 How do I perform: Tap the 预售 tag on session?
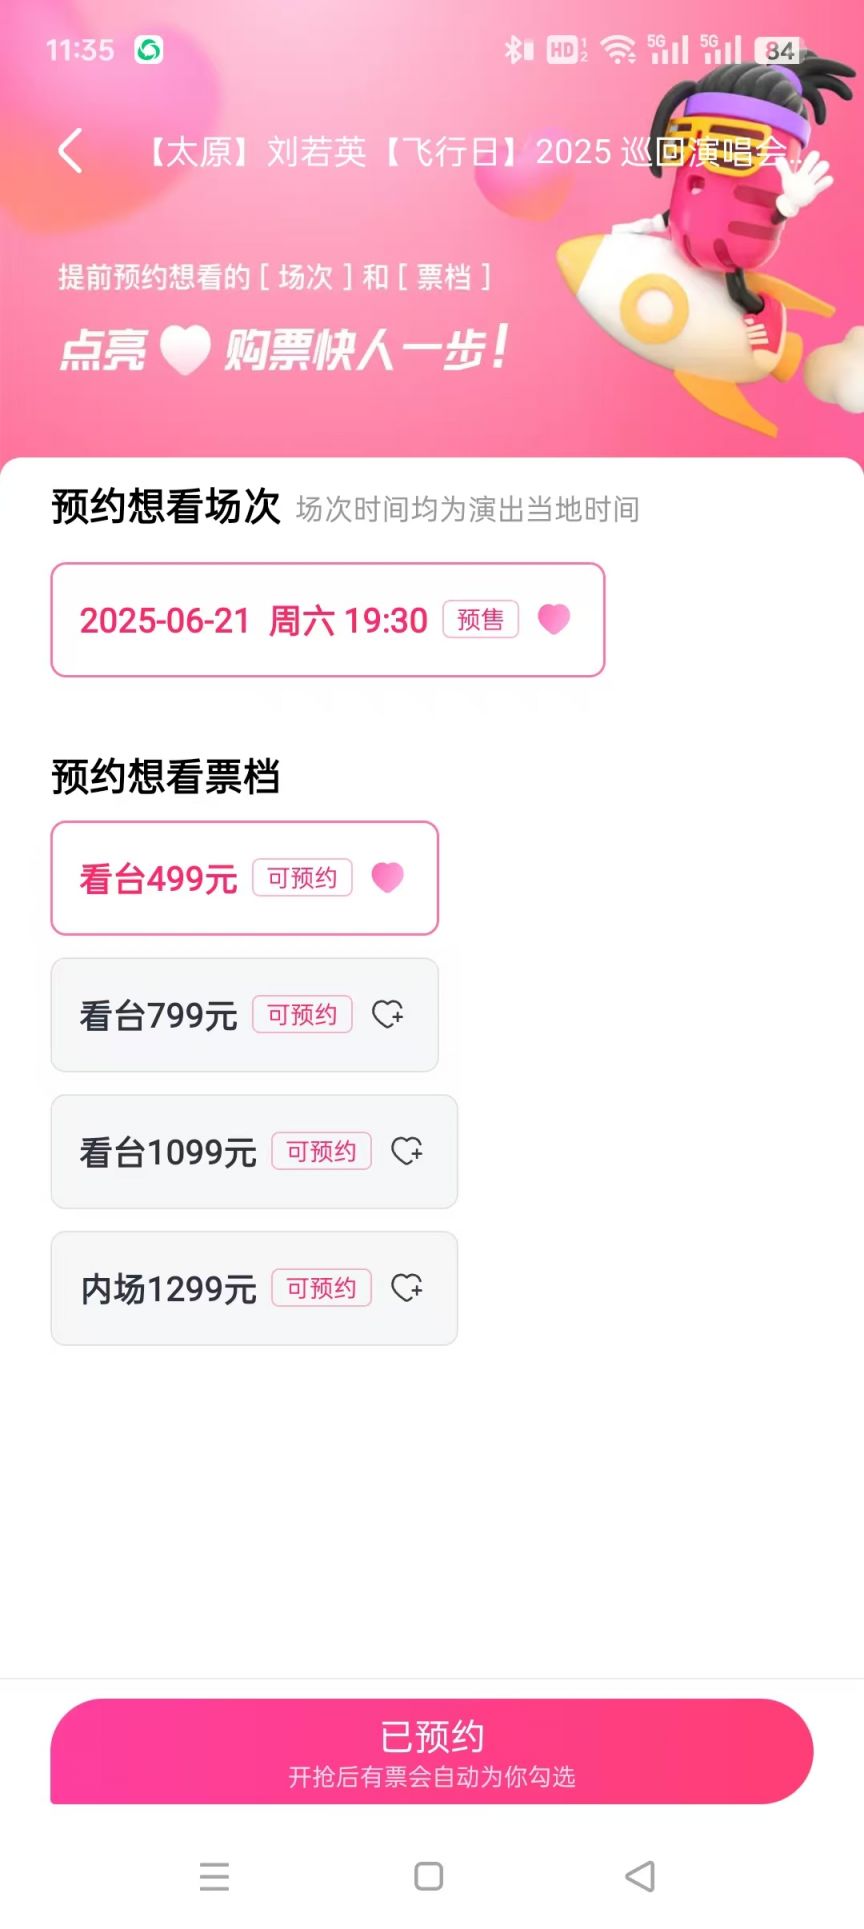(x=480, y=620)
